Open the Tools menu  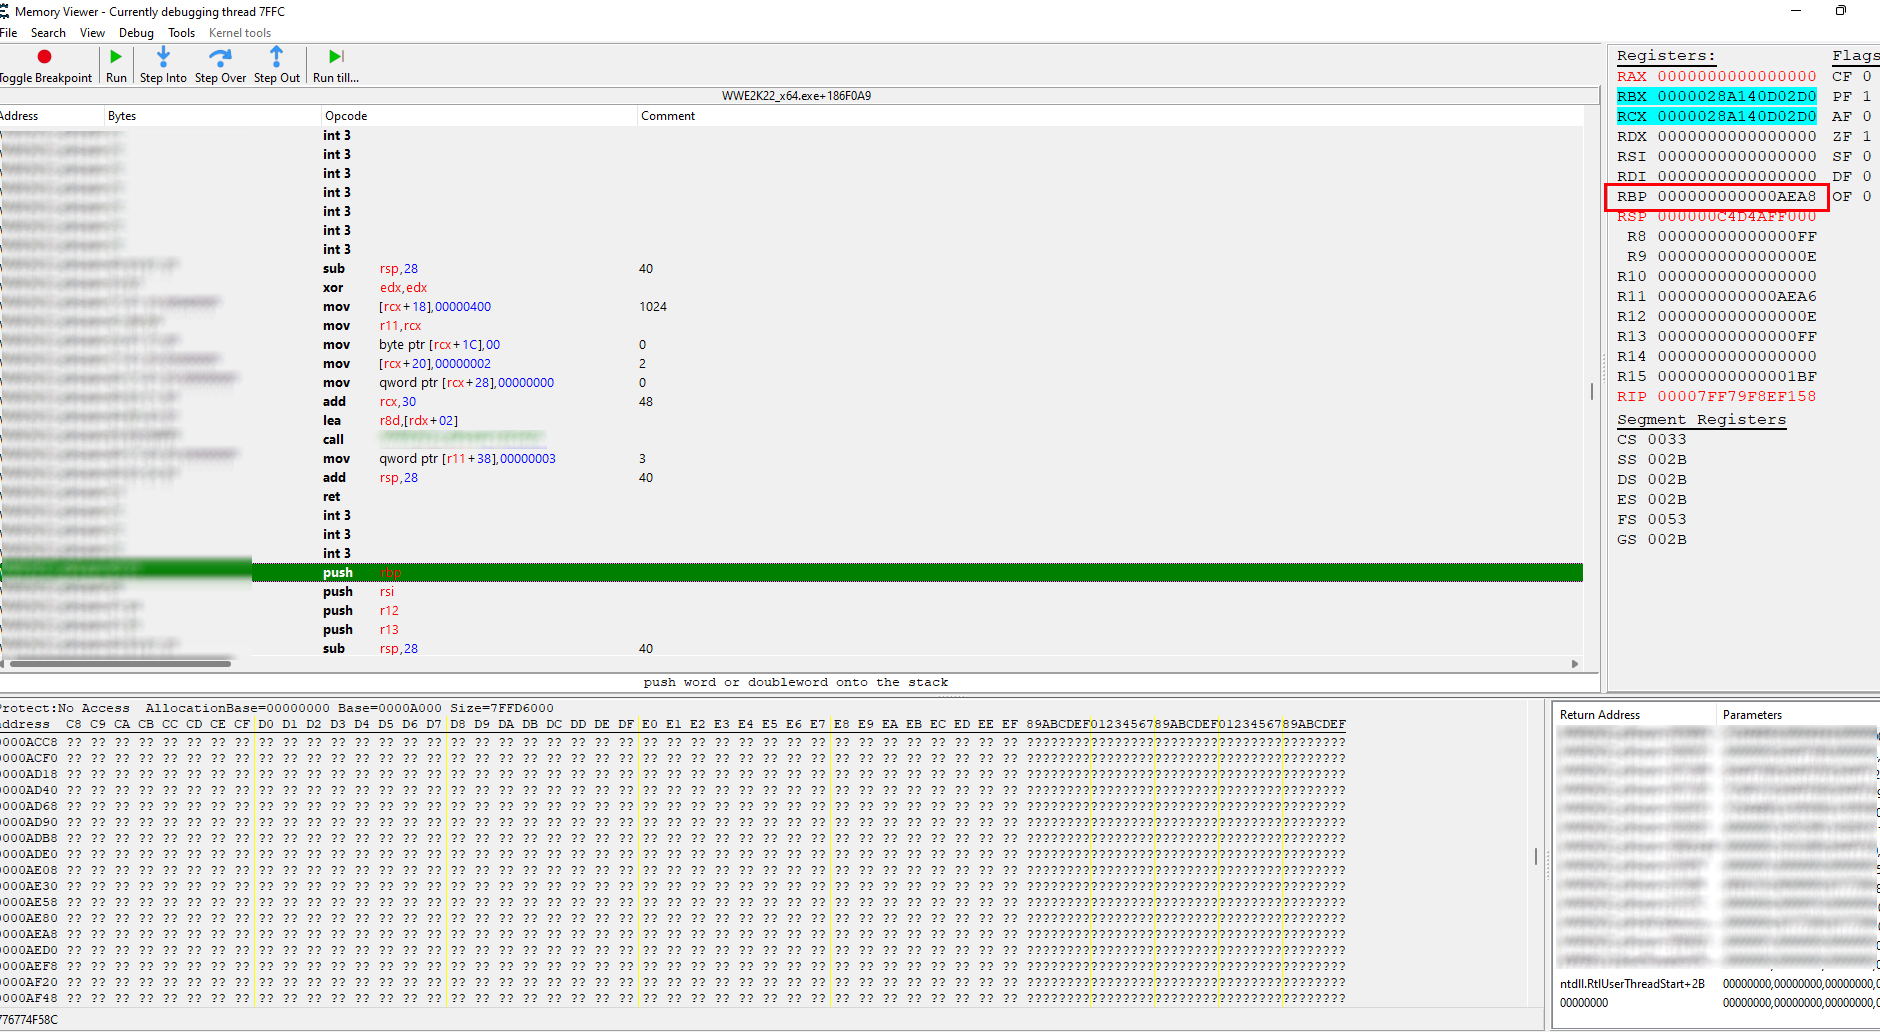[x=181, y=33]
